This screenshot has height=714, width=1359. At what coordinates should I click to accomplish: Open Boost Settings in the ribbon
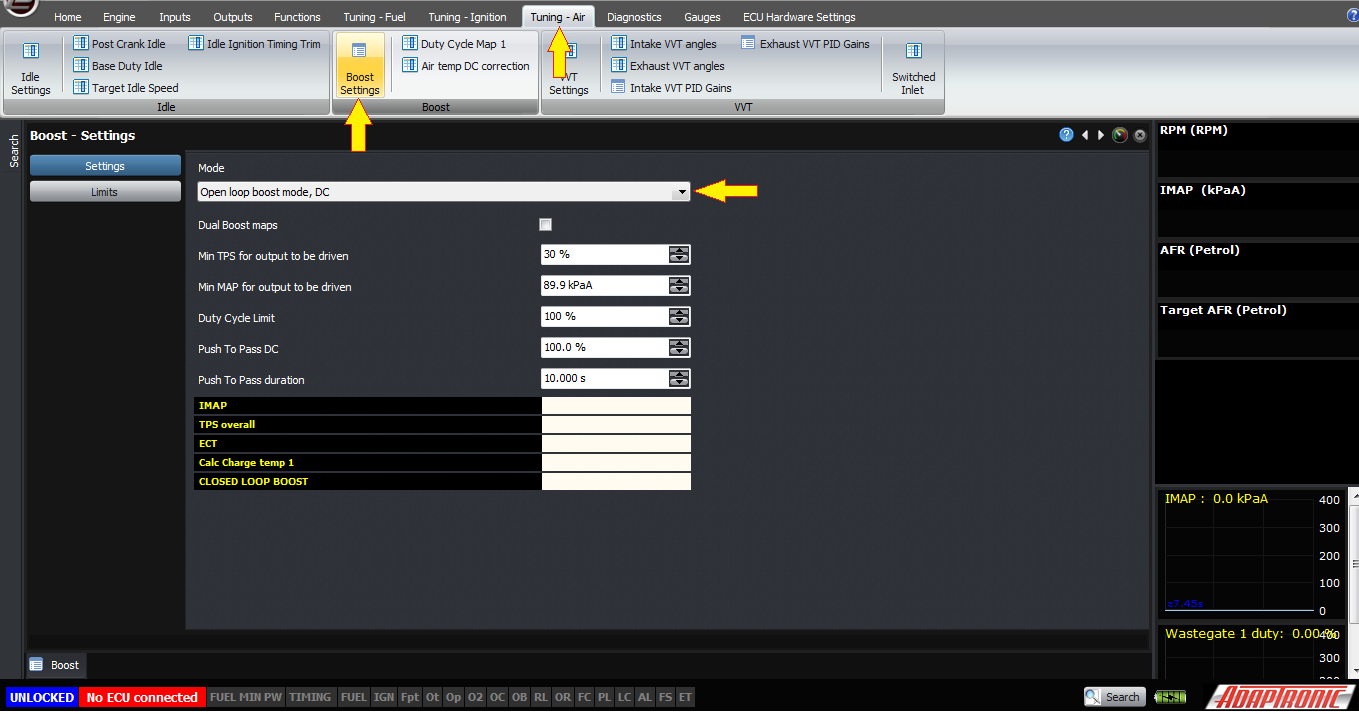(x=360, y=66)
